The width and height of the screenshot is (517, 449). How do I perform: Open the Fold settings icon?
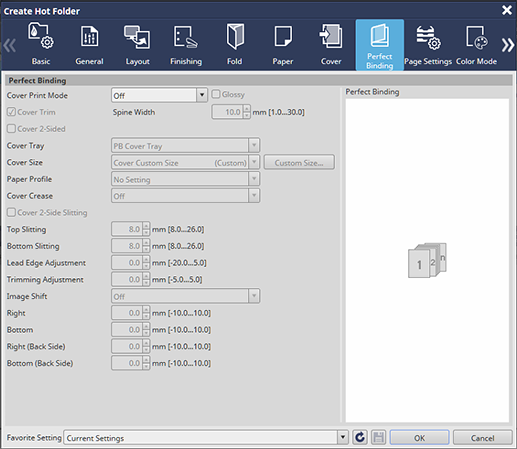click(x=235, y=37)
